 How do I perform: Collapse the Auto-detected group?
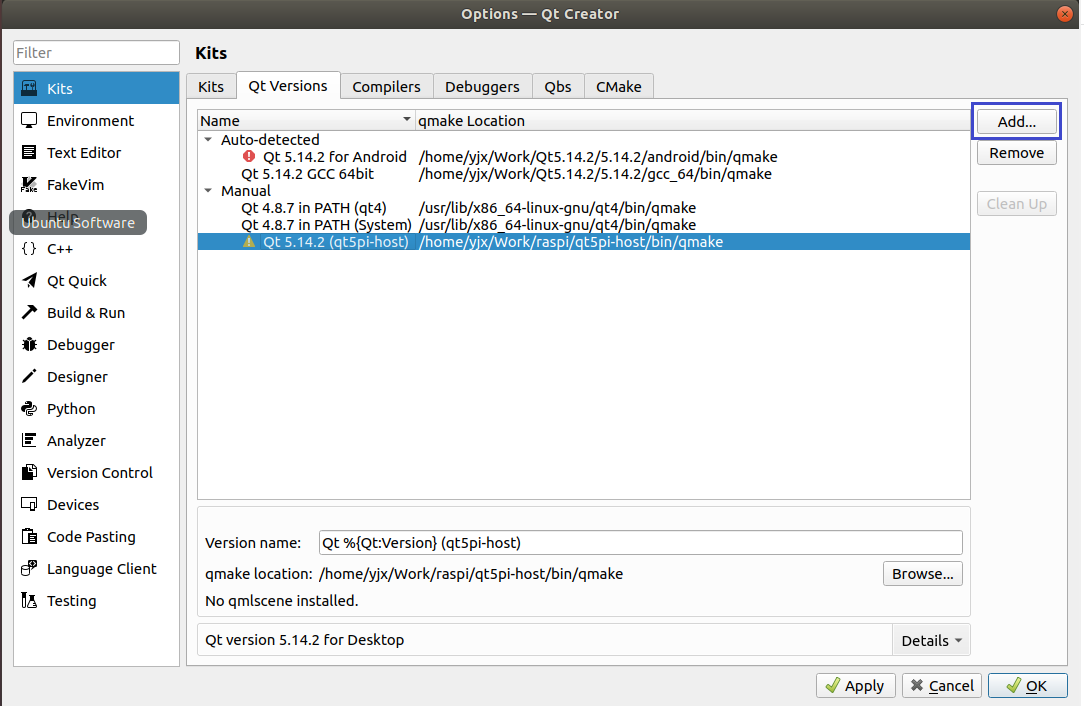(208, 140)
